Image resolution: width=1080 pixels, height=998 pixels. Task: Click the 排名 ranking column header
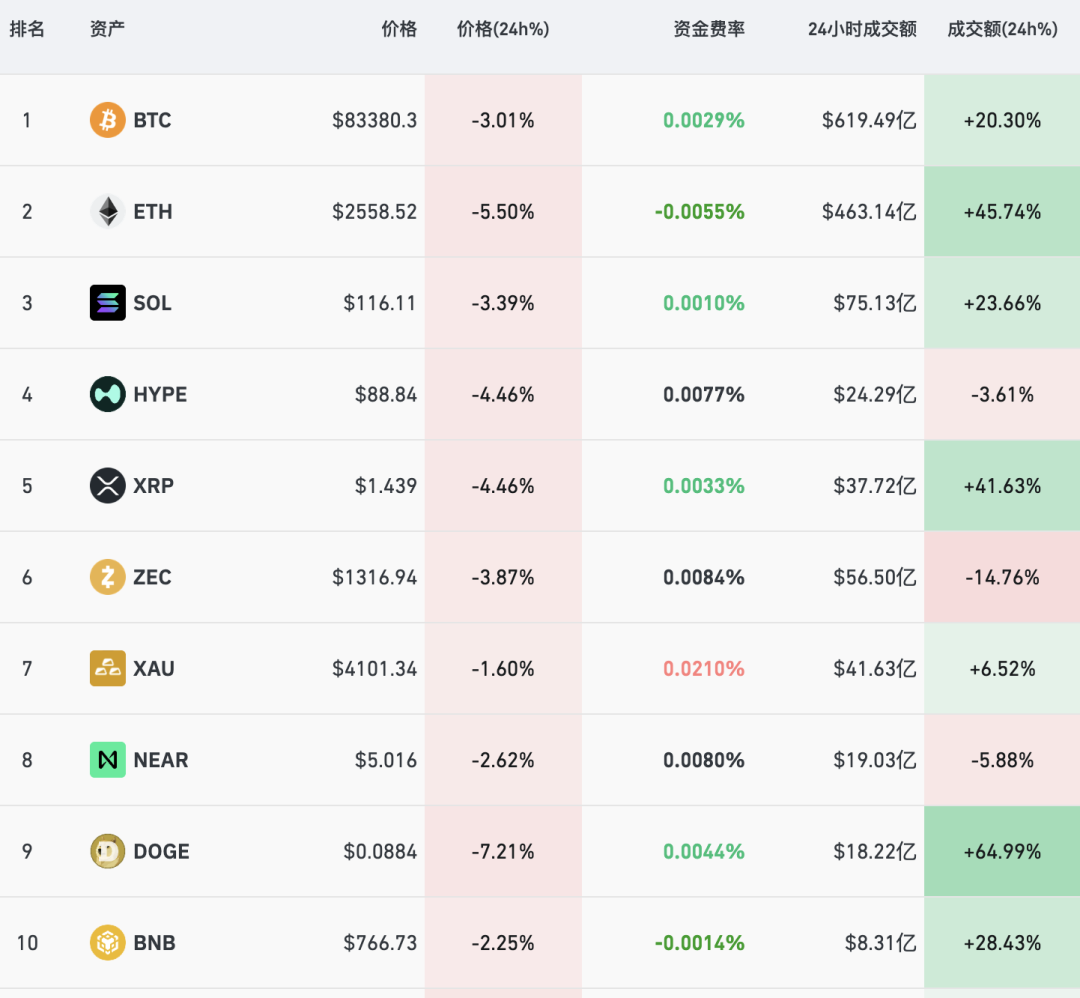27,29
